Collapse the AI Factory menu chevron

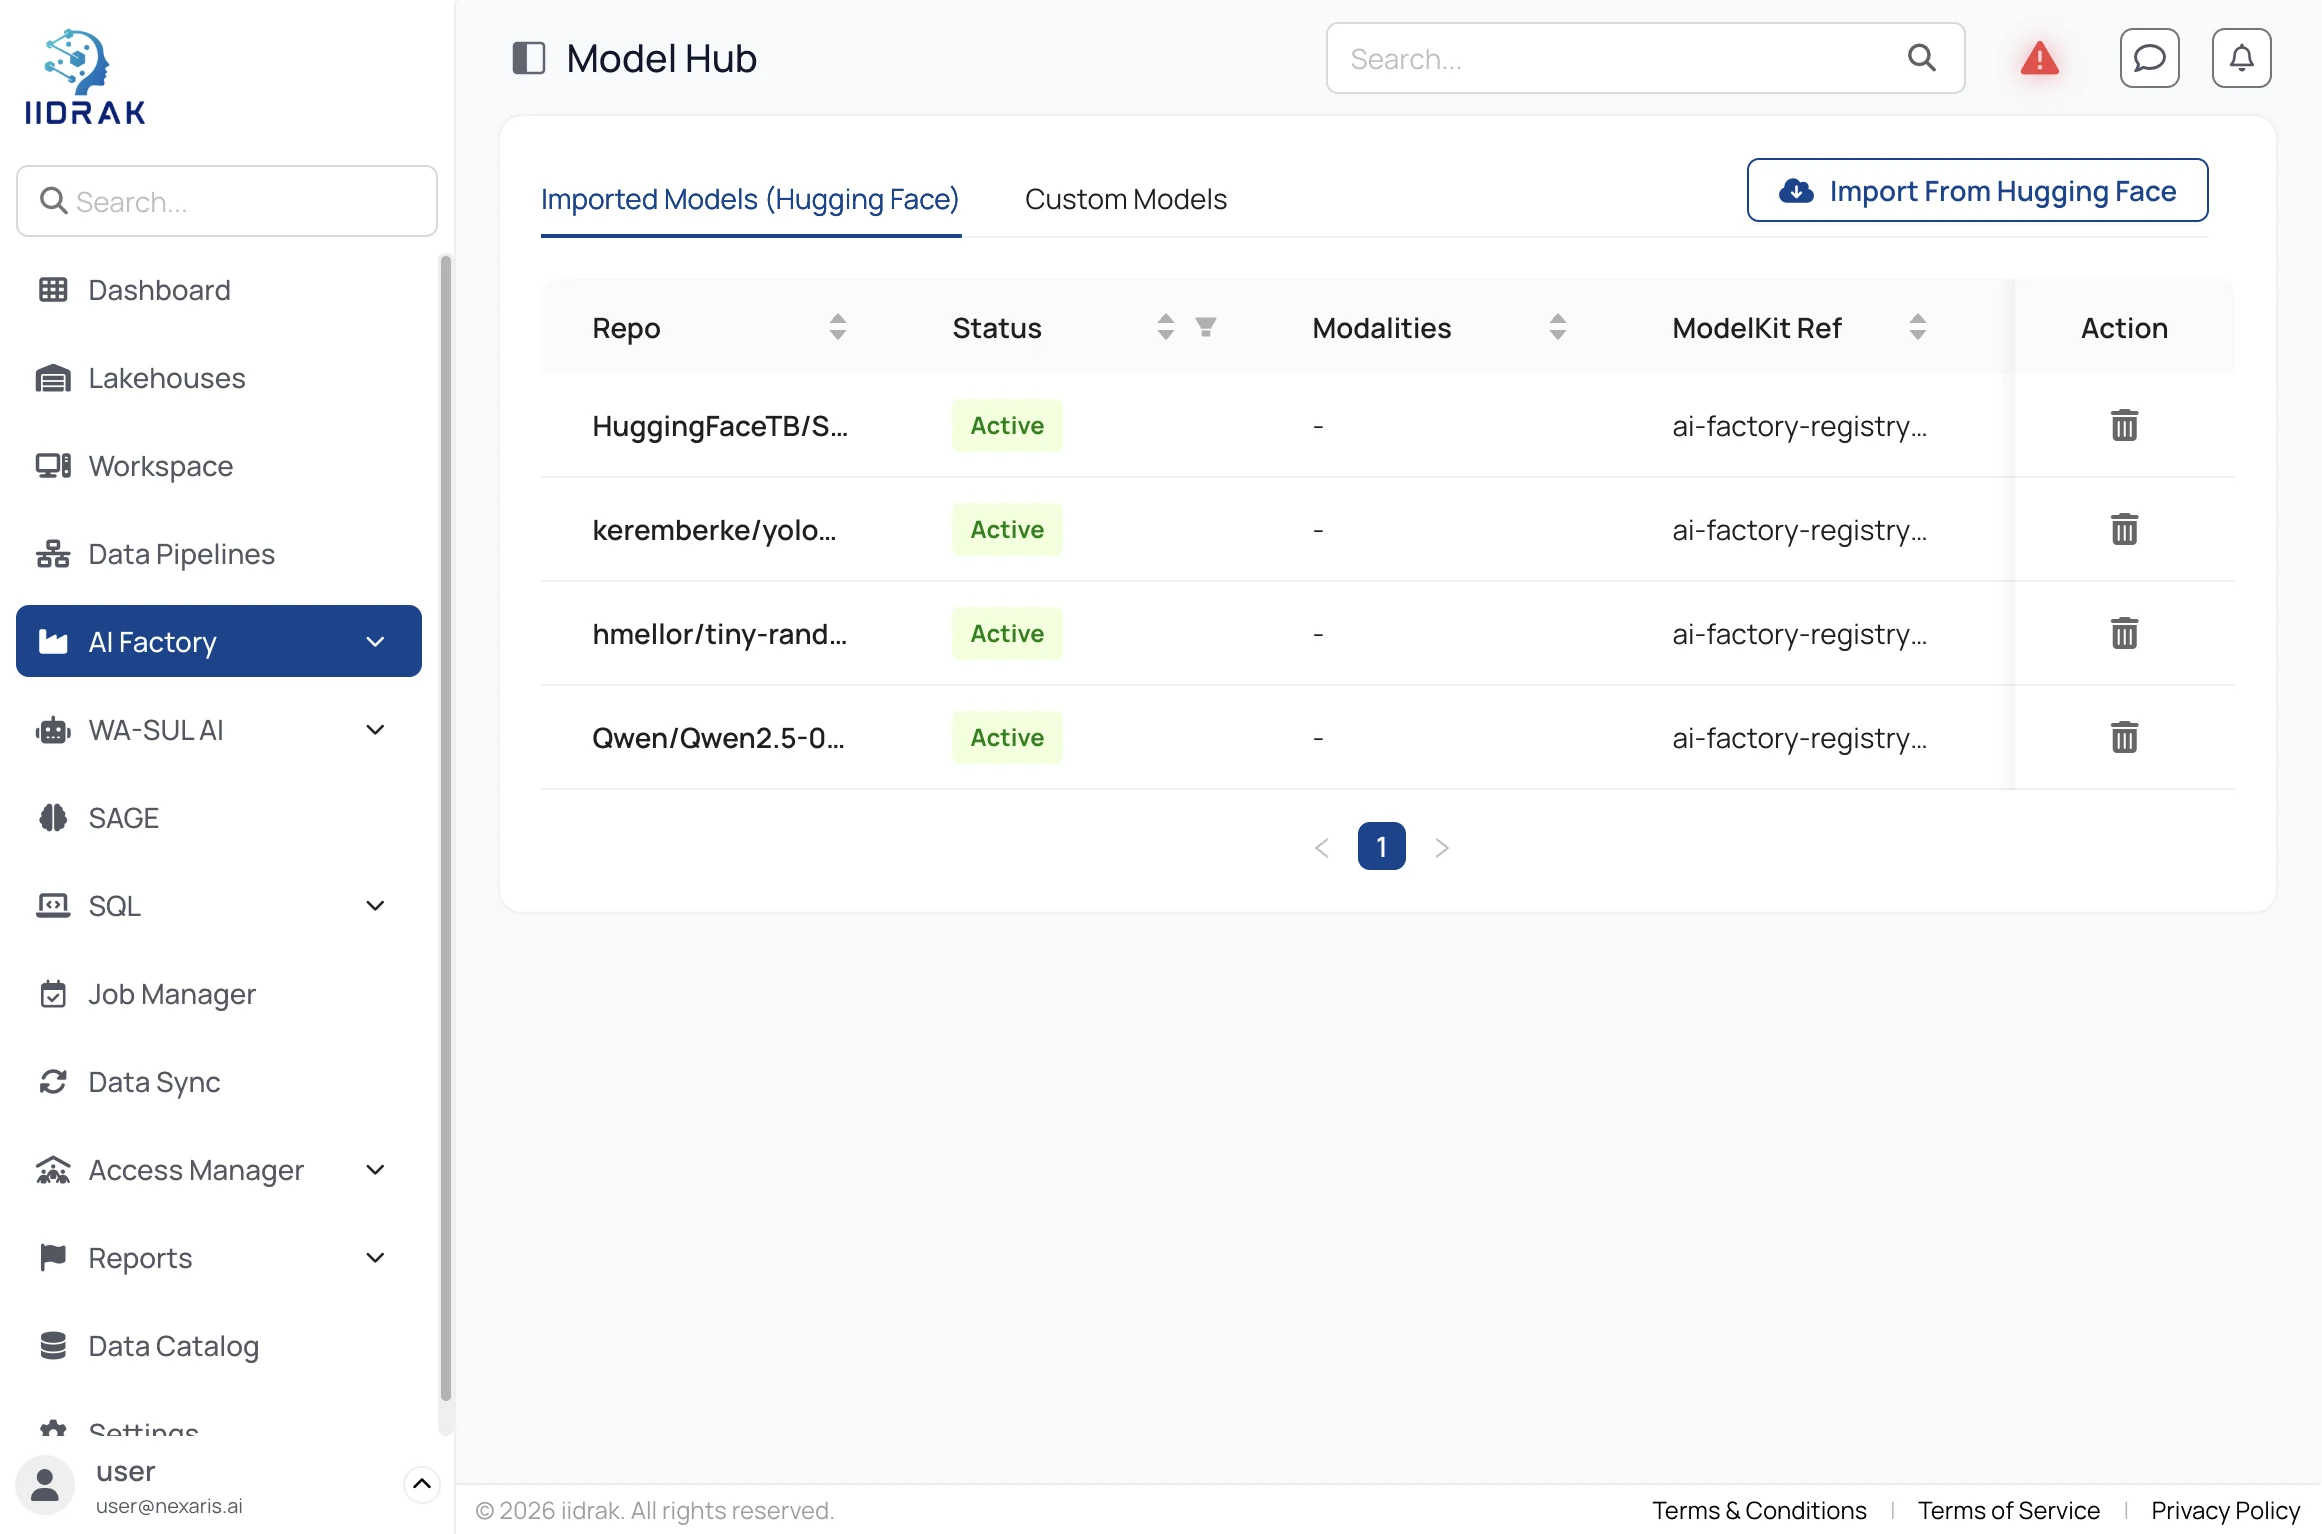(375, 642)
